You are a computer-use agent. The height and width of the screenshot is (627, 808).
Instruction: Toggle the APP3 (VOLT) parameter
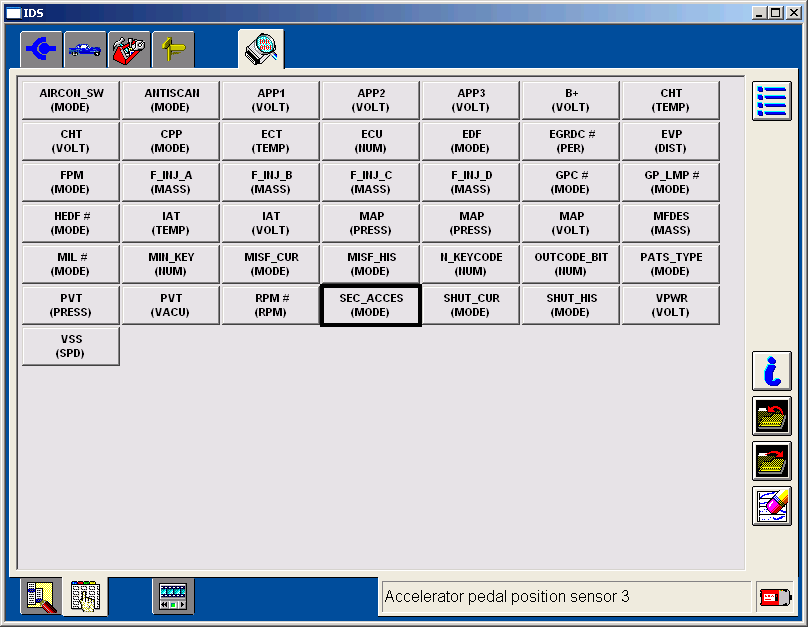tap(471, 100)
